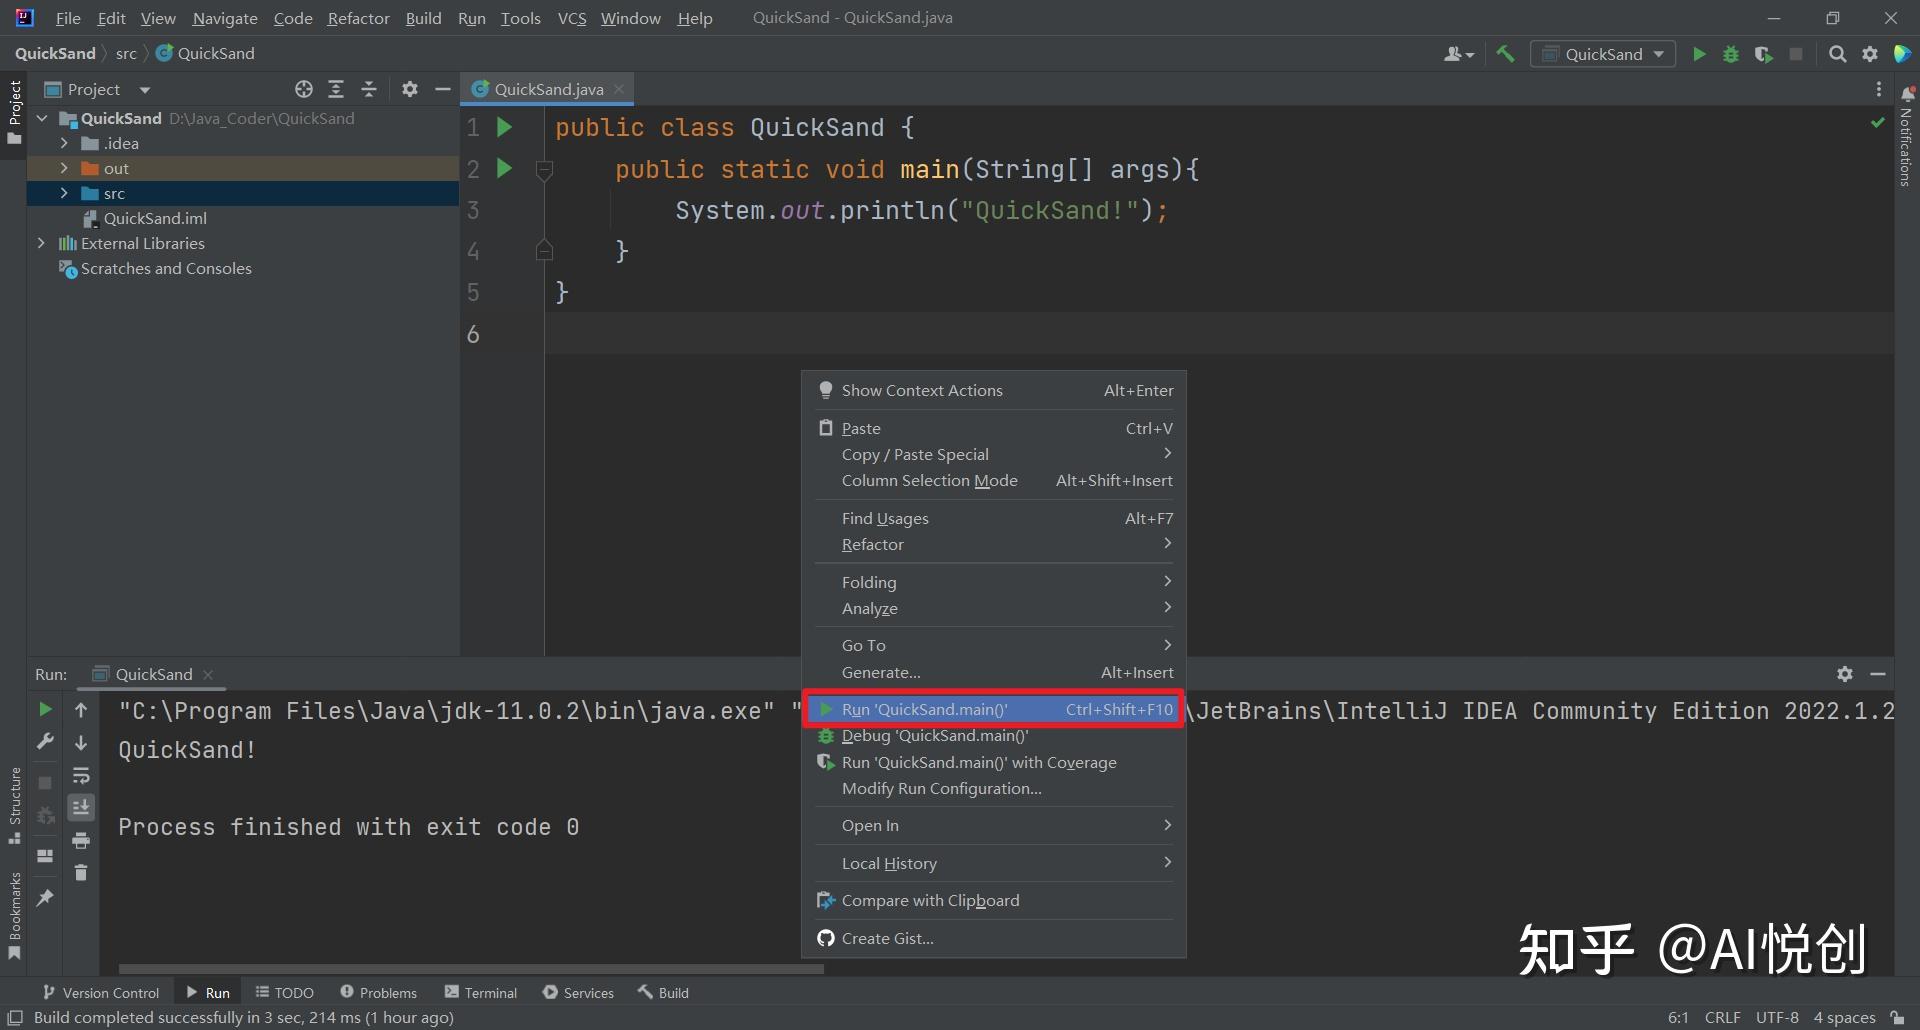Open Code With Me user icon

point(1459,54)
